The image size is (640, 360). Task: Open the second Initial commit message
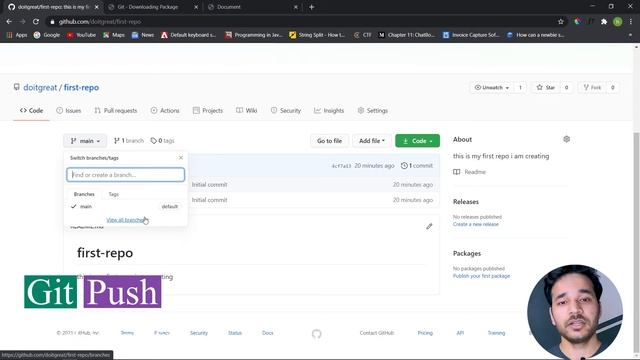tap(209, 200)
